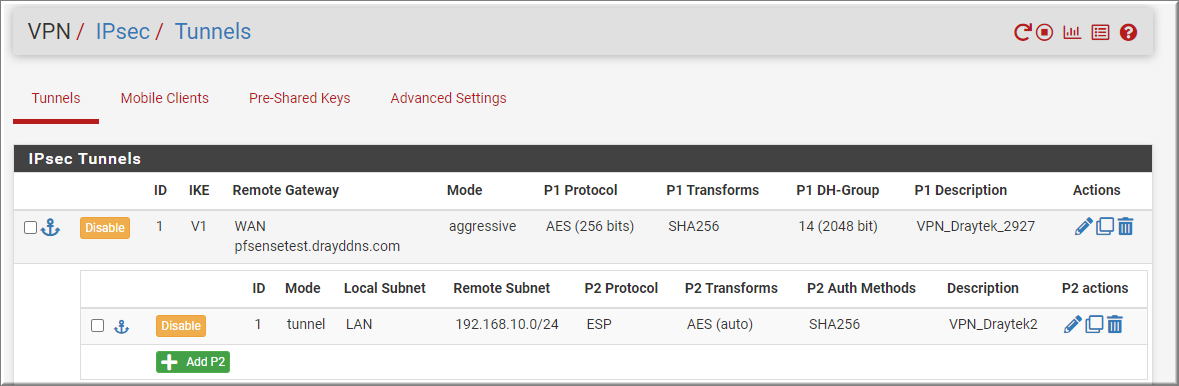The height and width of the screenshot is (386, 1179).
Task: Click the stop service icon
Action: point(1044,32)
